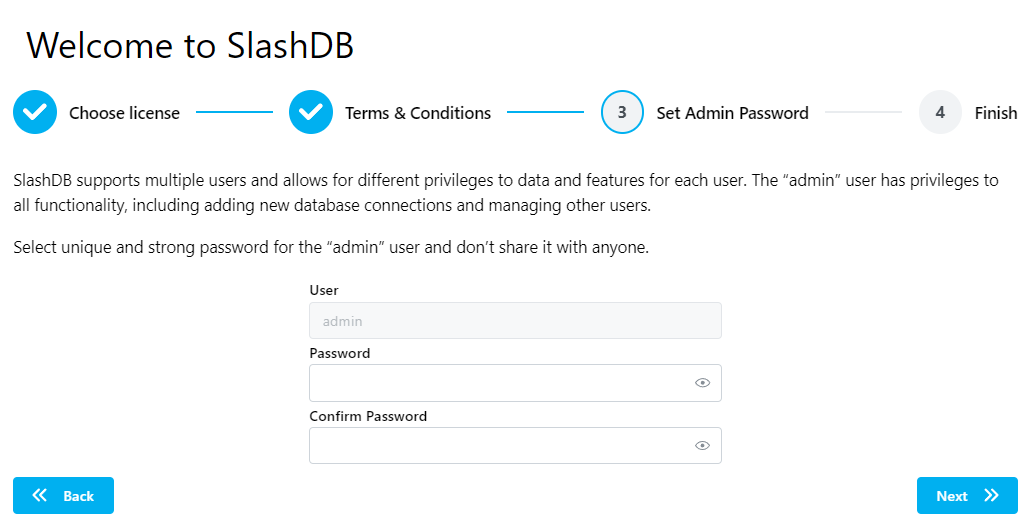Click step 3 circle icon
This screenshot has width=1033, height=528.
(622, 113)
